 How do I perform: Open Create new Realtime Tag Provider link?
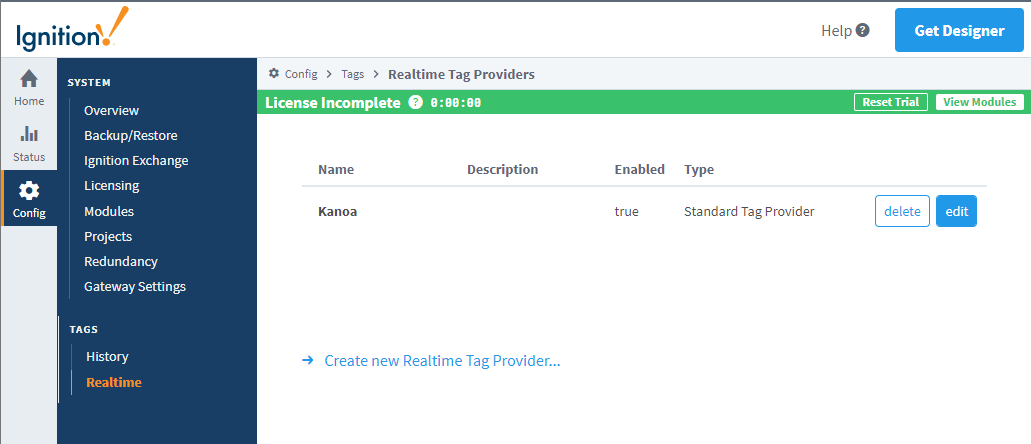pyautogui.click(x=443, y=361)
